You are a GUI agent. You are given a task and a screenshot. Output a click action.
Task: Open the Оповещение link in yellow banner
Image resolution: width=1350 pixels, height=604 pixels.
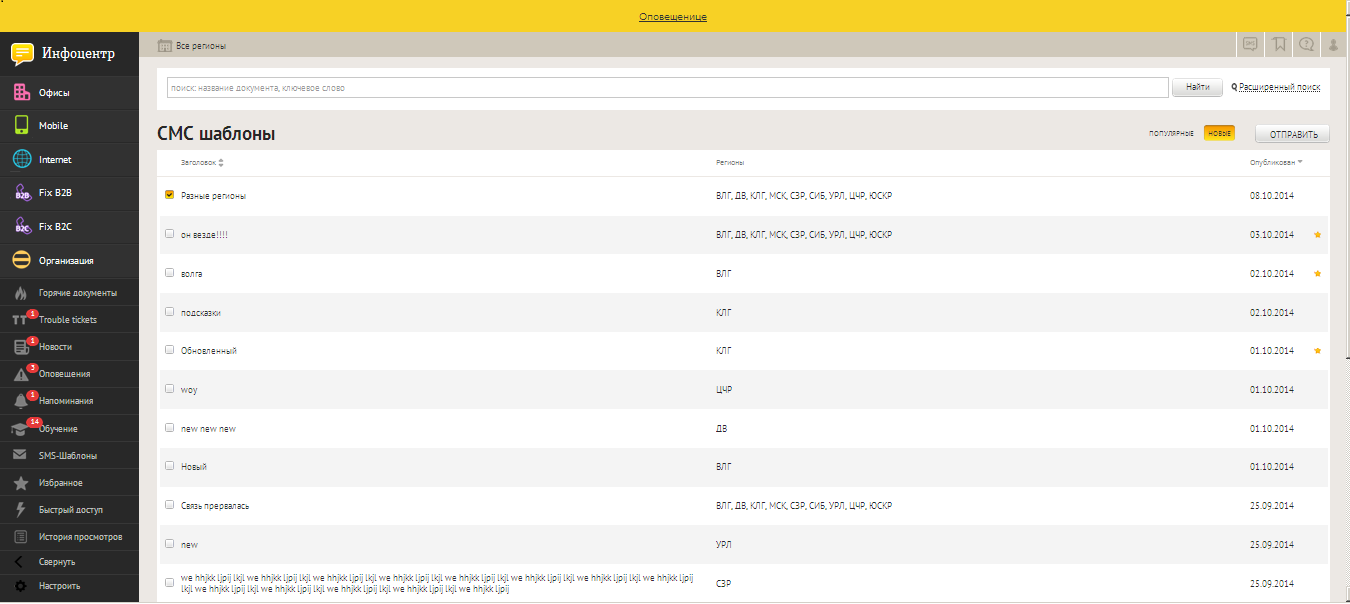[x=673, y=17]
